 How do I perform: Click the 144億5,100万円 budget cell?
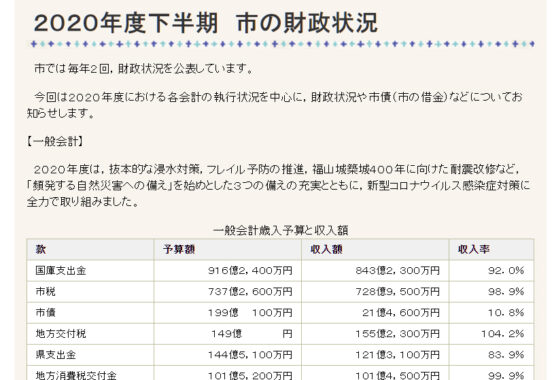click(228, 355)
